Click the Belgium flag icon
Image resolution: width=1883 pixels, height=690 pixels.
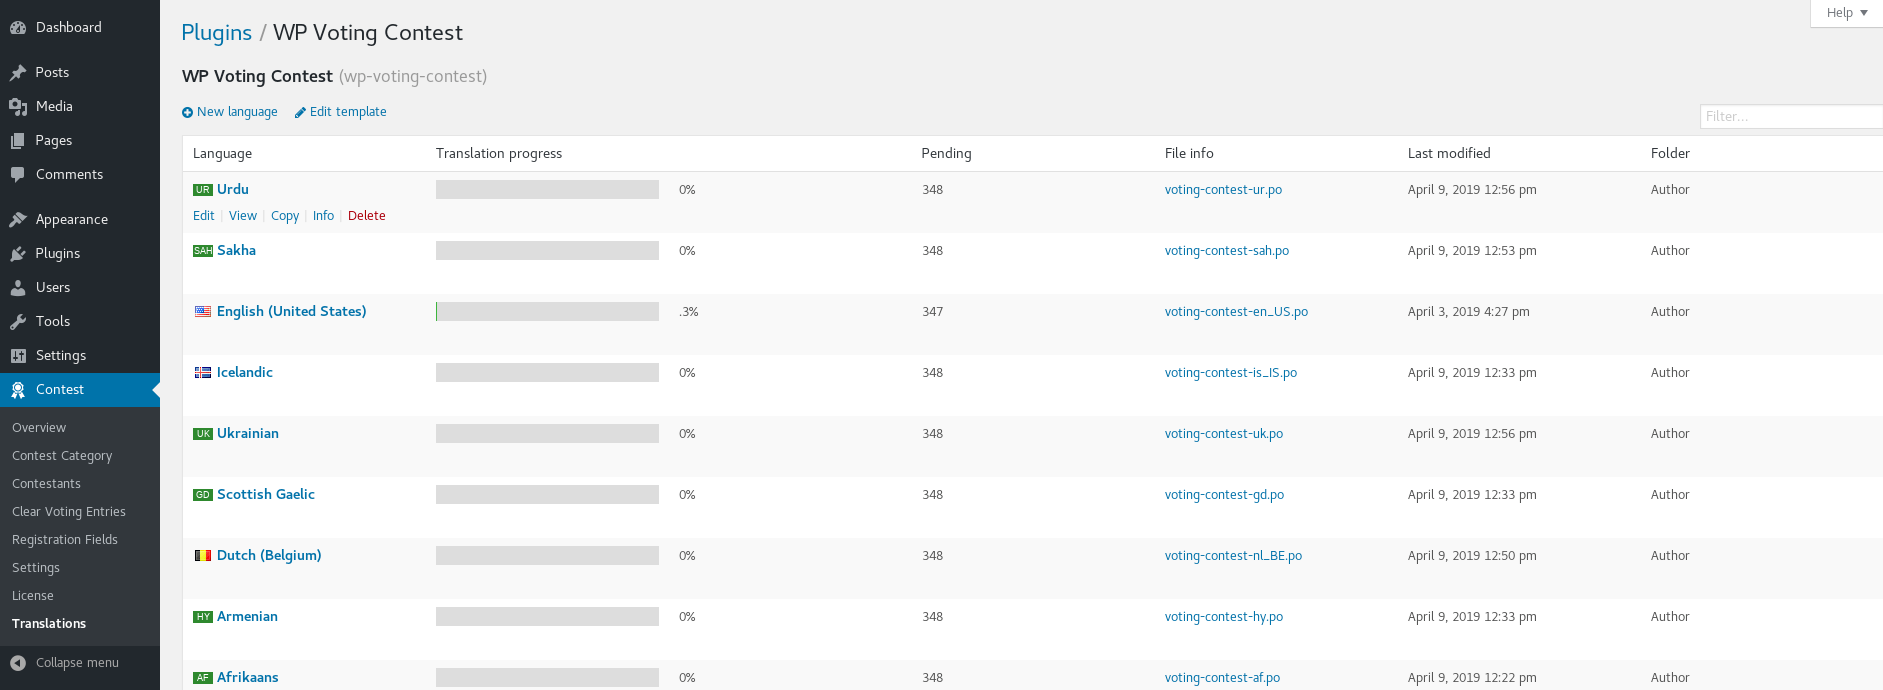(203, 556)
